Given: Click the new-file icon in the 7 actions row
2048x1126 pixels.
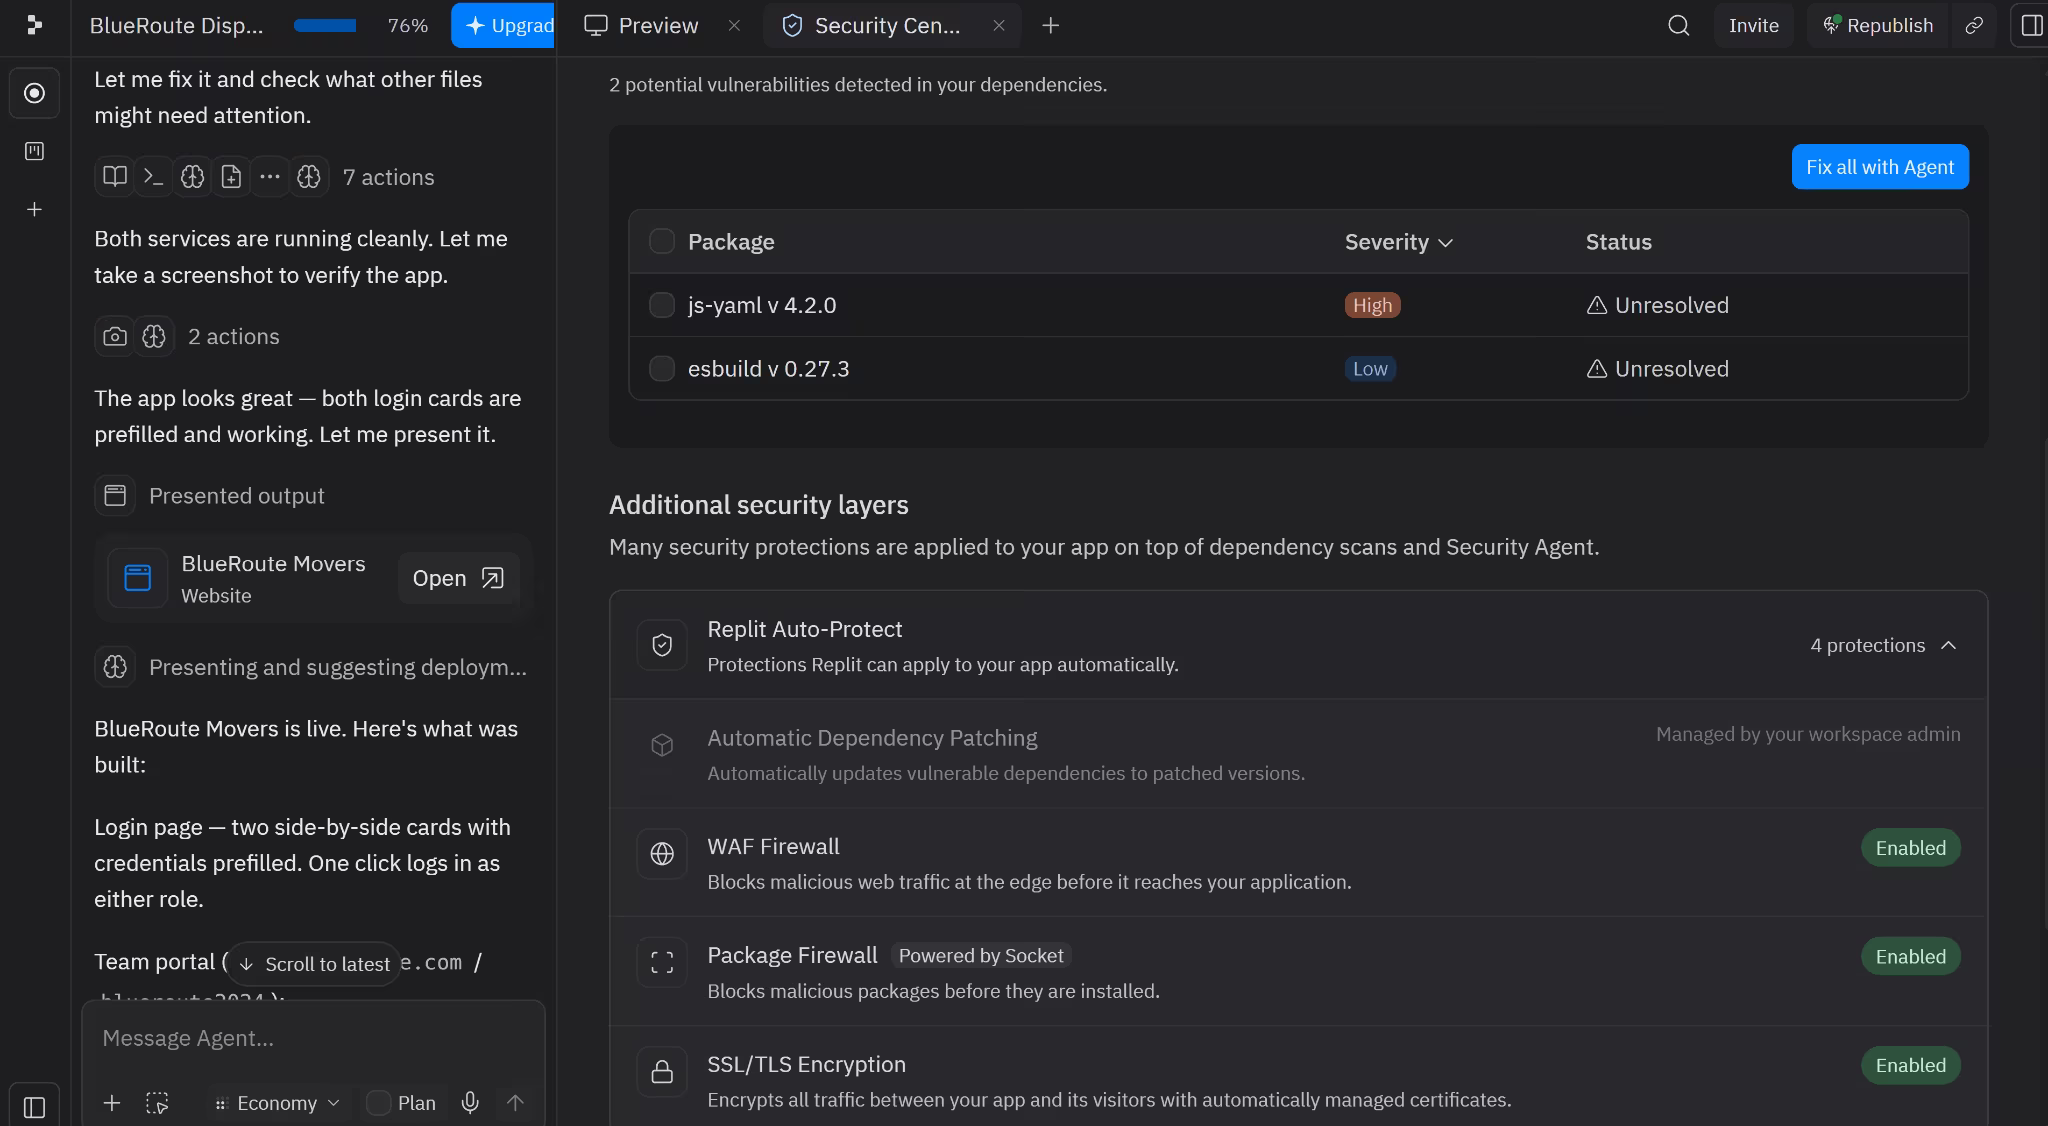Looking at the screenshot, I should (x=231, y=177).
